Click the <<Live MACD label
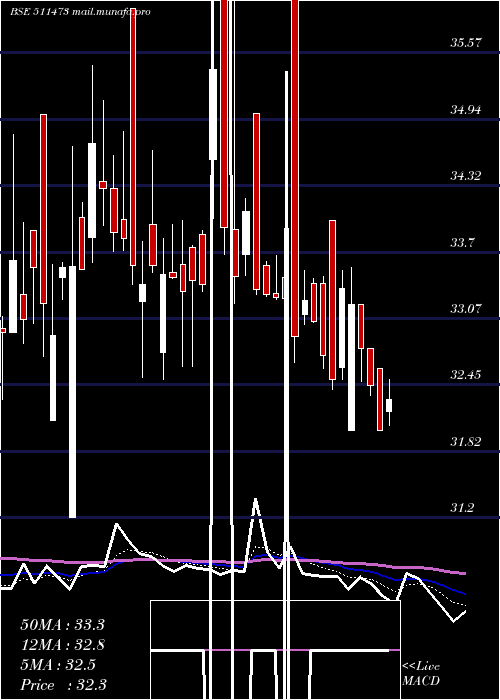 point(421,674)
